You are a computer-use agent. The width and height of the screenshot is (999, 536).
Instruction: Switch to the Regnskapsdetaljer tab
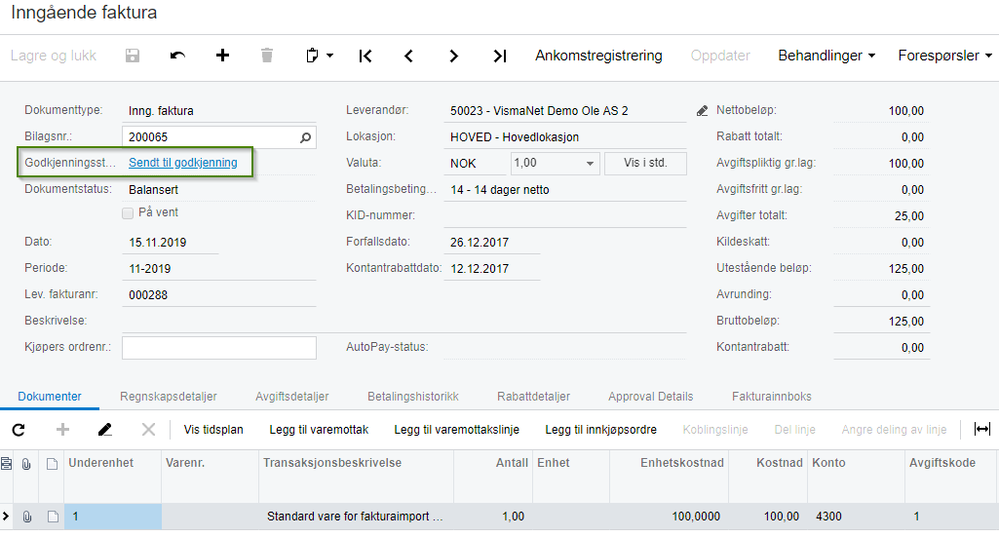[168, 397]
